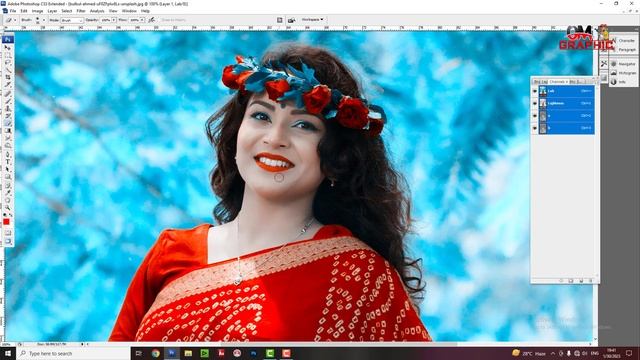Click the red foreground color swatch

6,222
